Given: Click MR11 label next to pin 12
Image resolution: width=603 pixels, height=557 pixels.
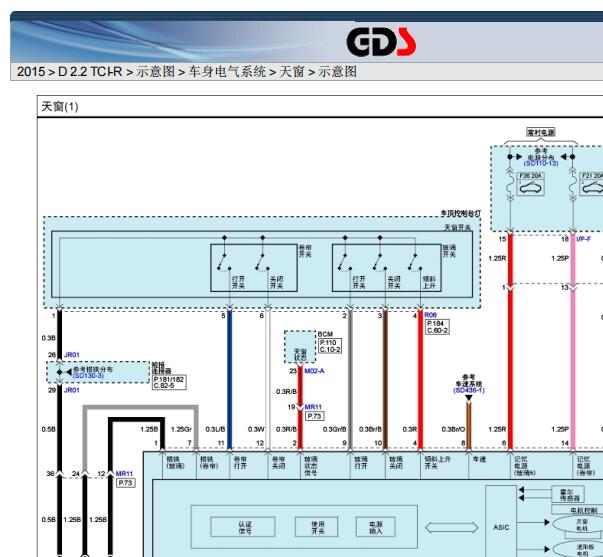Looking at the screenshot, I should (x=124, y=474).
